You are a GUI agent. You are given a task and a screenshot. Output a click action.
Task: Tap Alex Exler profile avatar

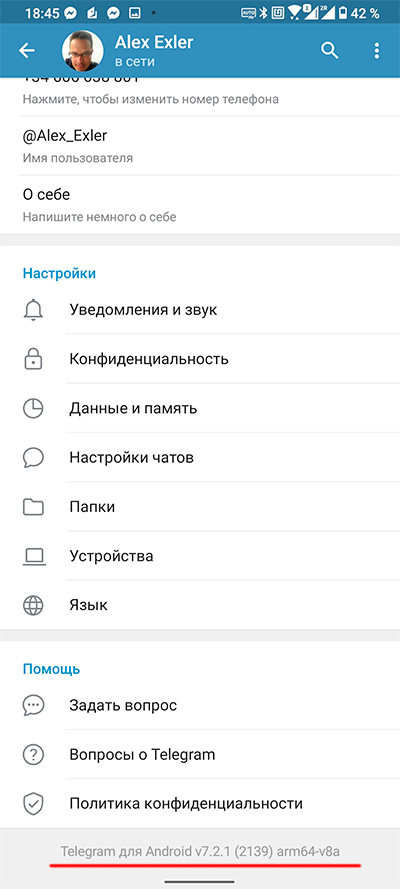click(x=83, y=51)
